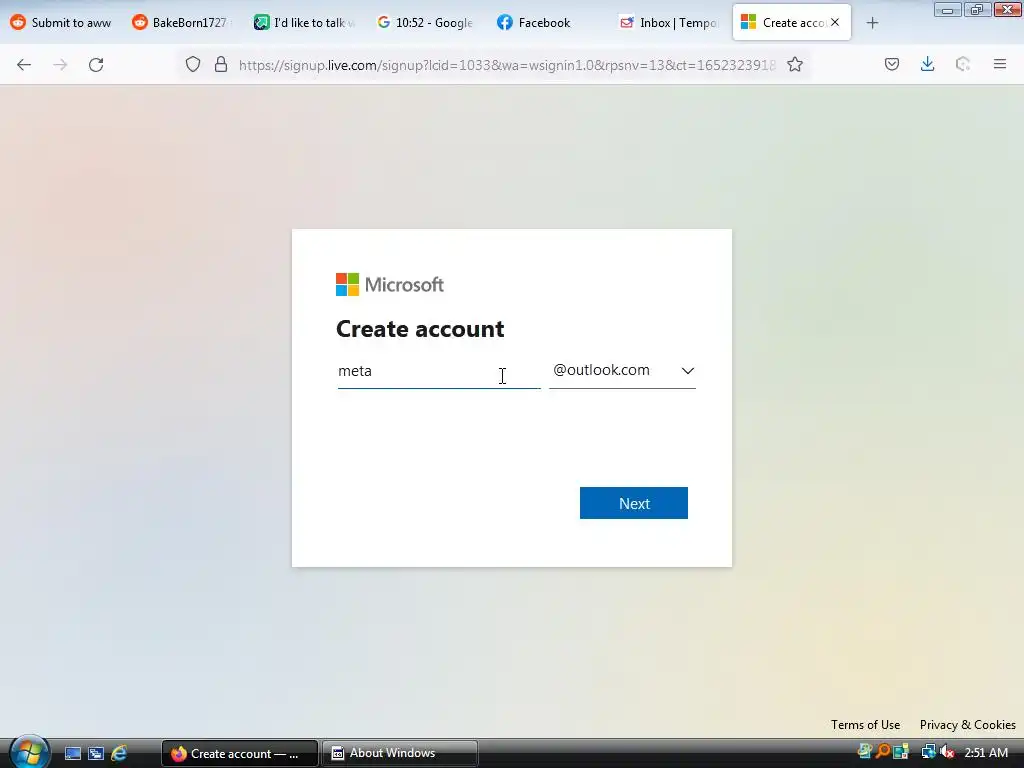This screenshot has height=768, width=1024.
Task: Click the Microsoft logo
Action: coord(390,285)
